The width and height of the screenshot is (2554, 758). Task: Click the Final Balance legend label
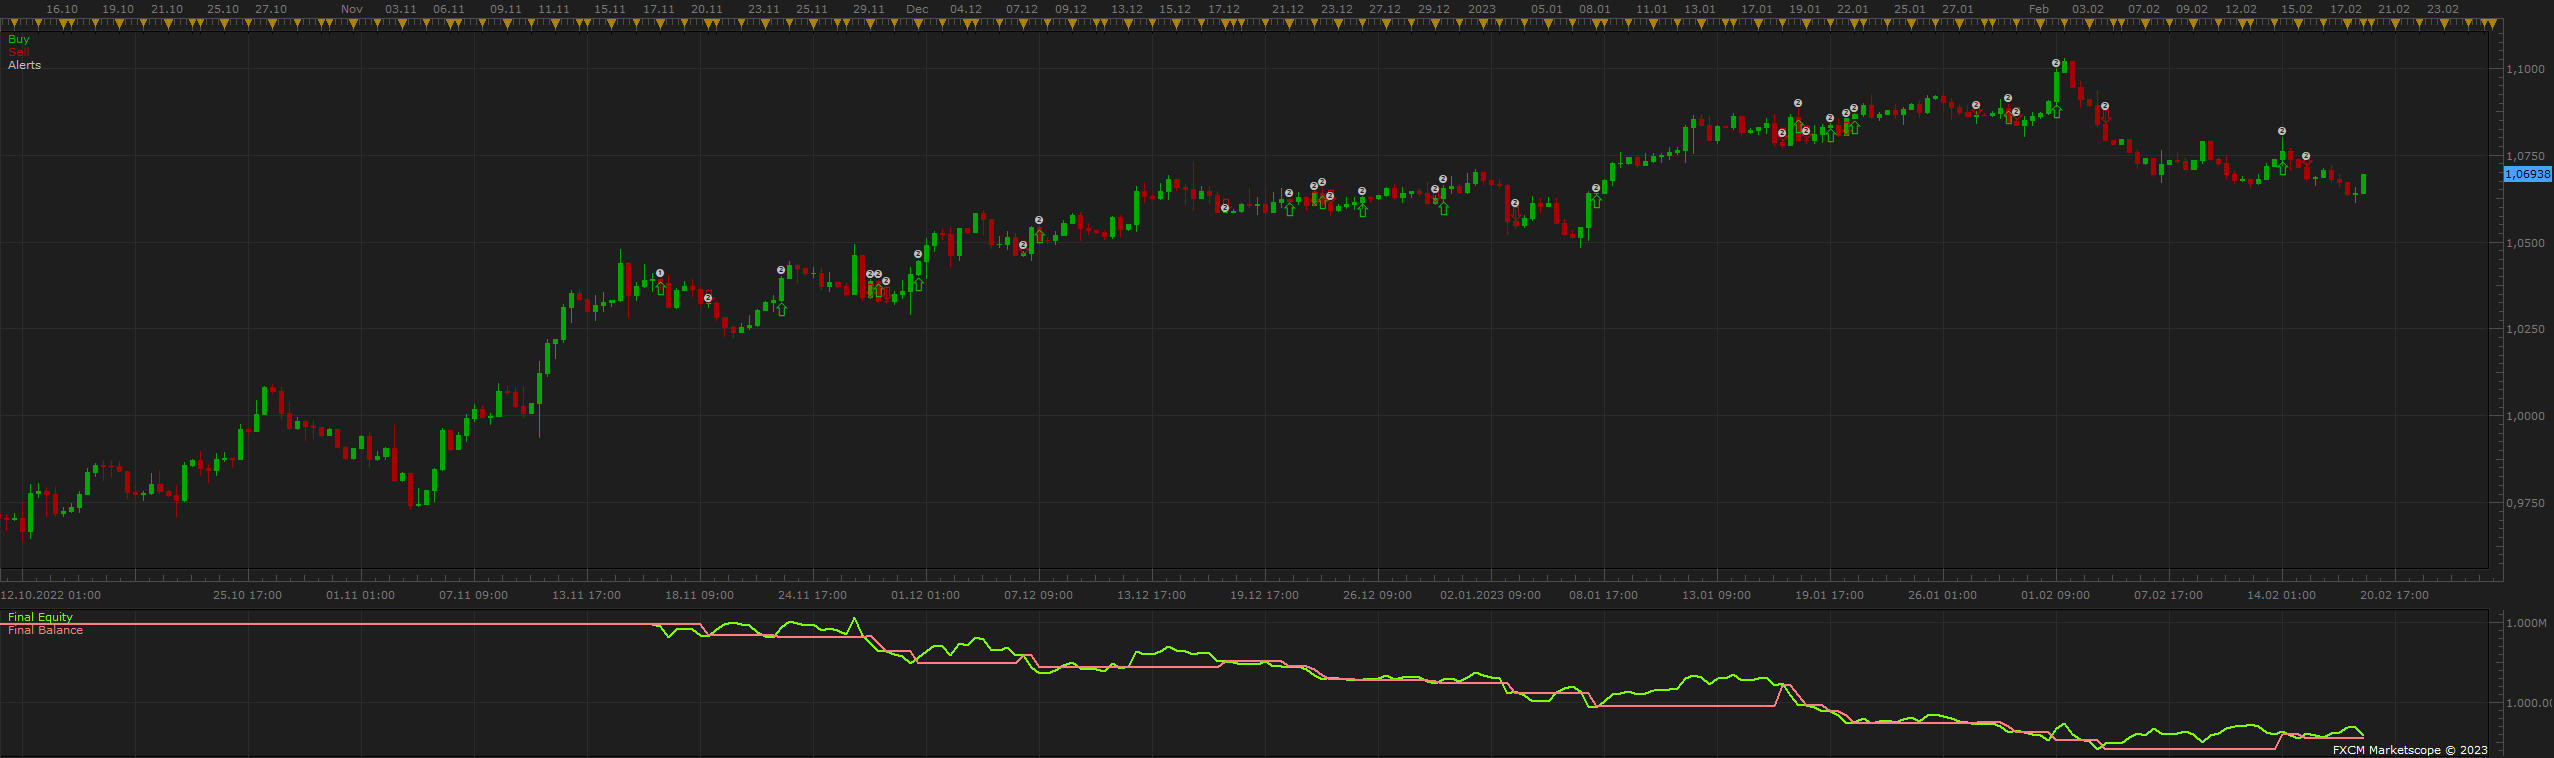coord(45,630)
